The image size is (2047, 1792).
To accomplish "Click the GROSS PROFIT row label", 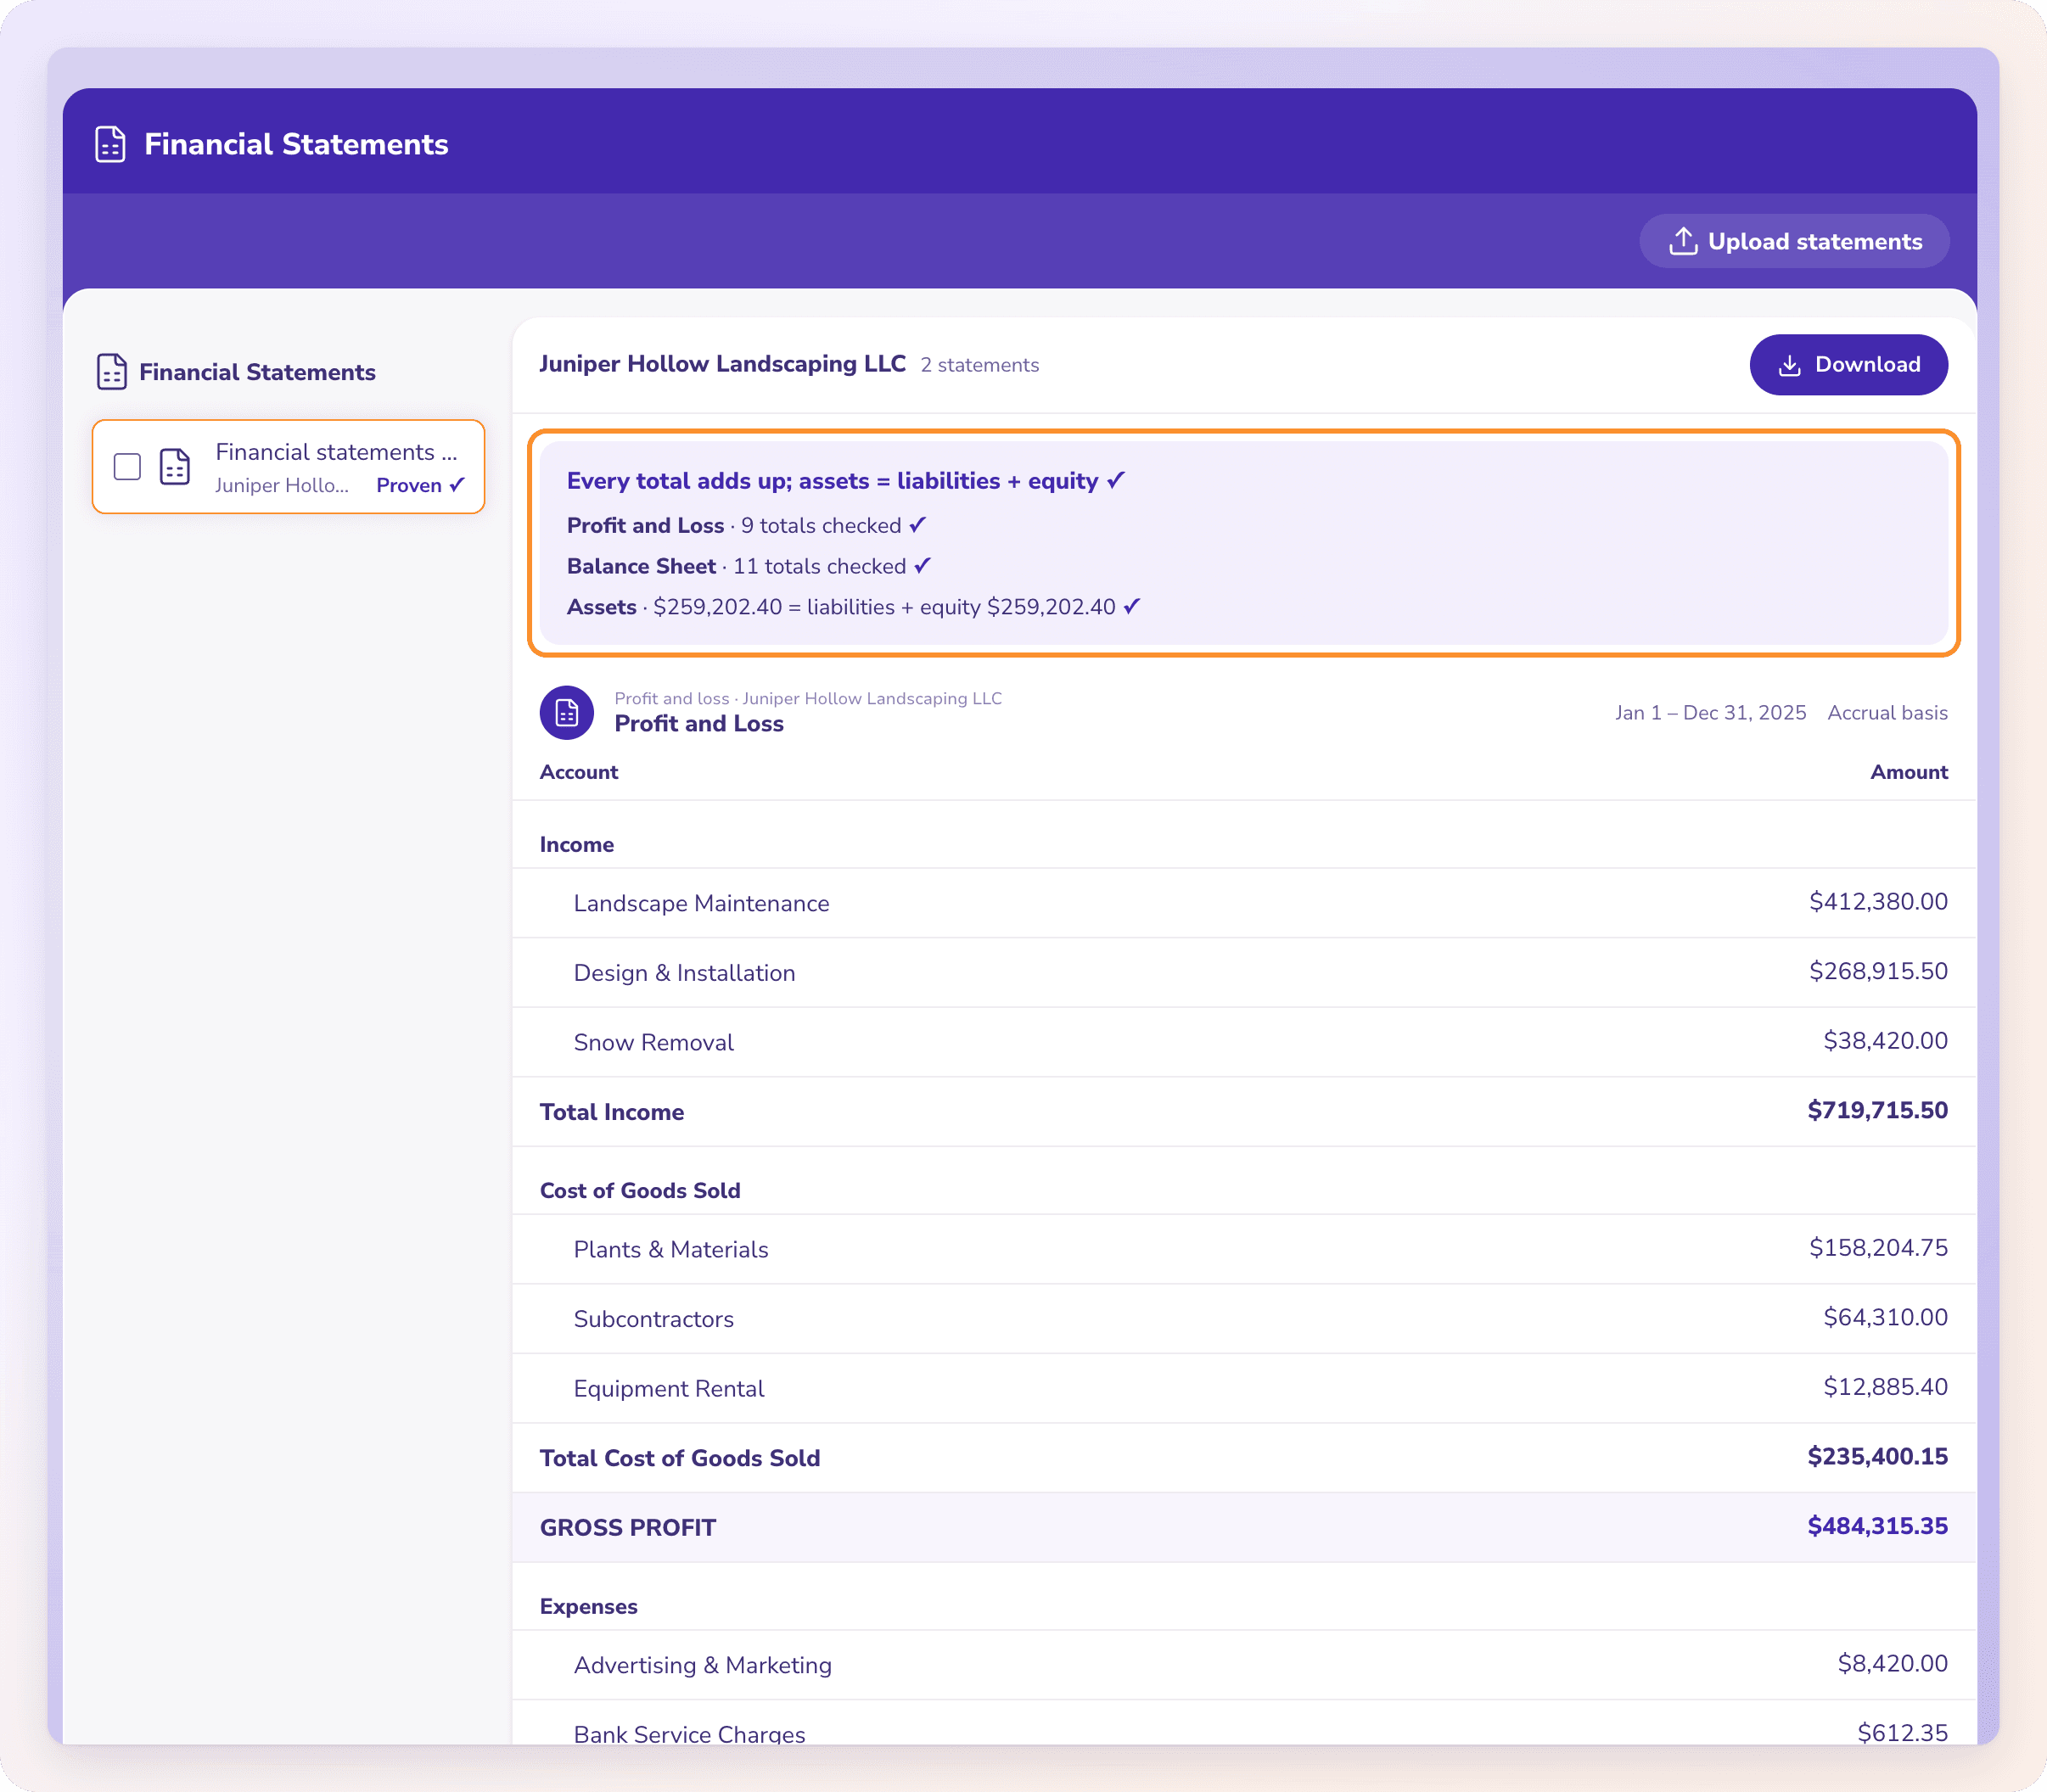I will pos(628,1527).
